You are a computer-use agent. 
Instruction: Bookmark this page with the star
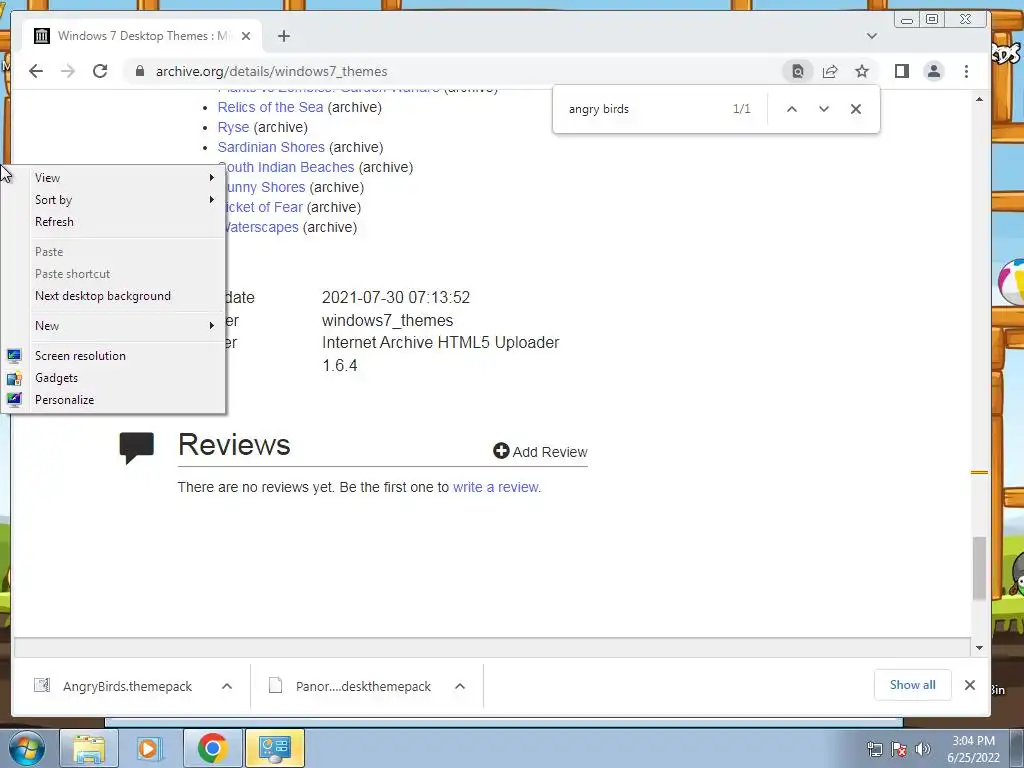[862, 71]
